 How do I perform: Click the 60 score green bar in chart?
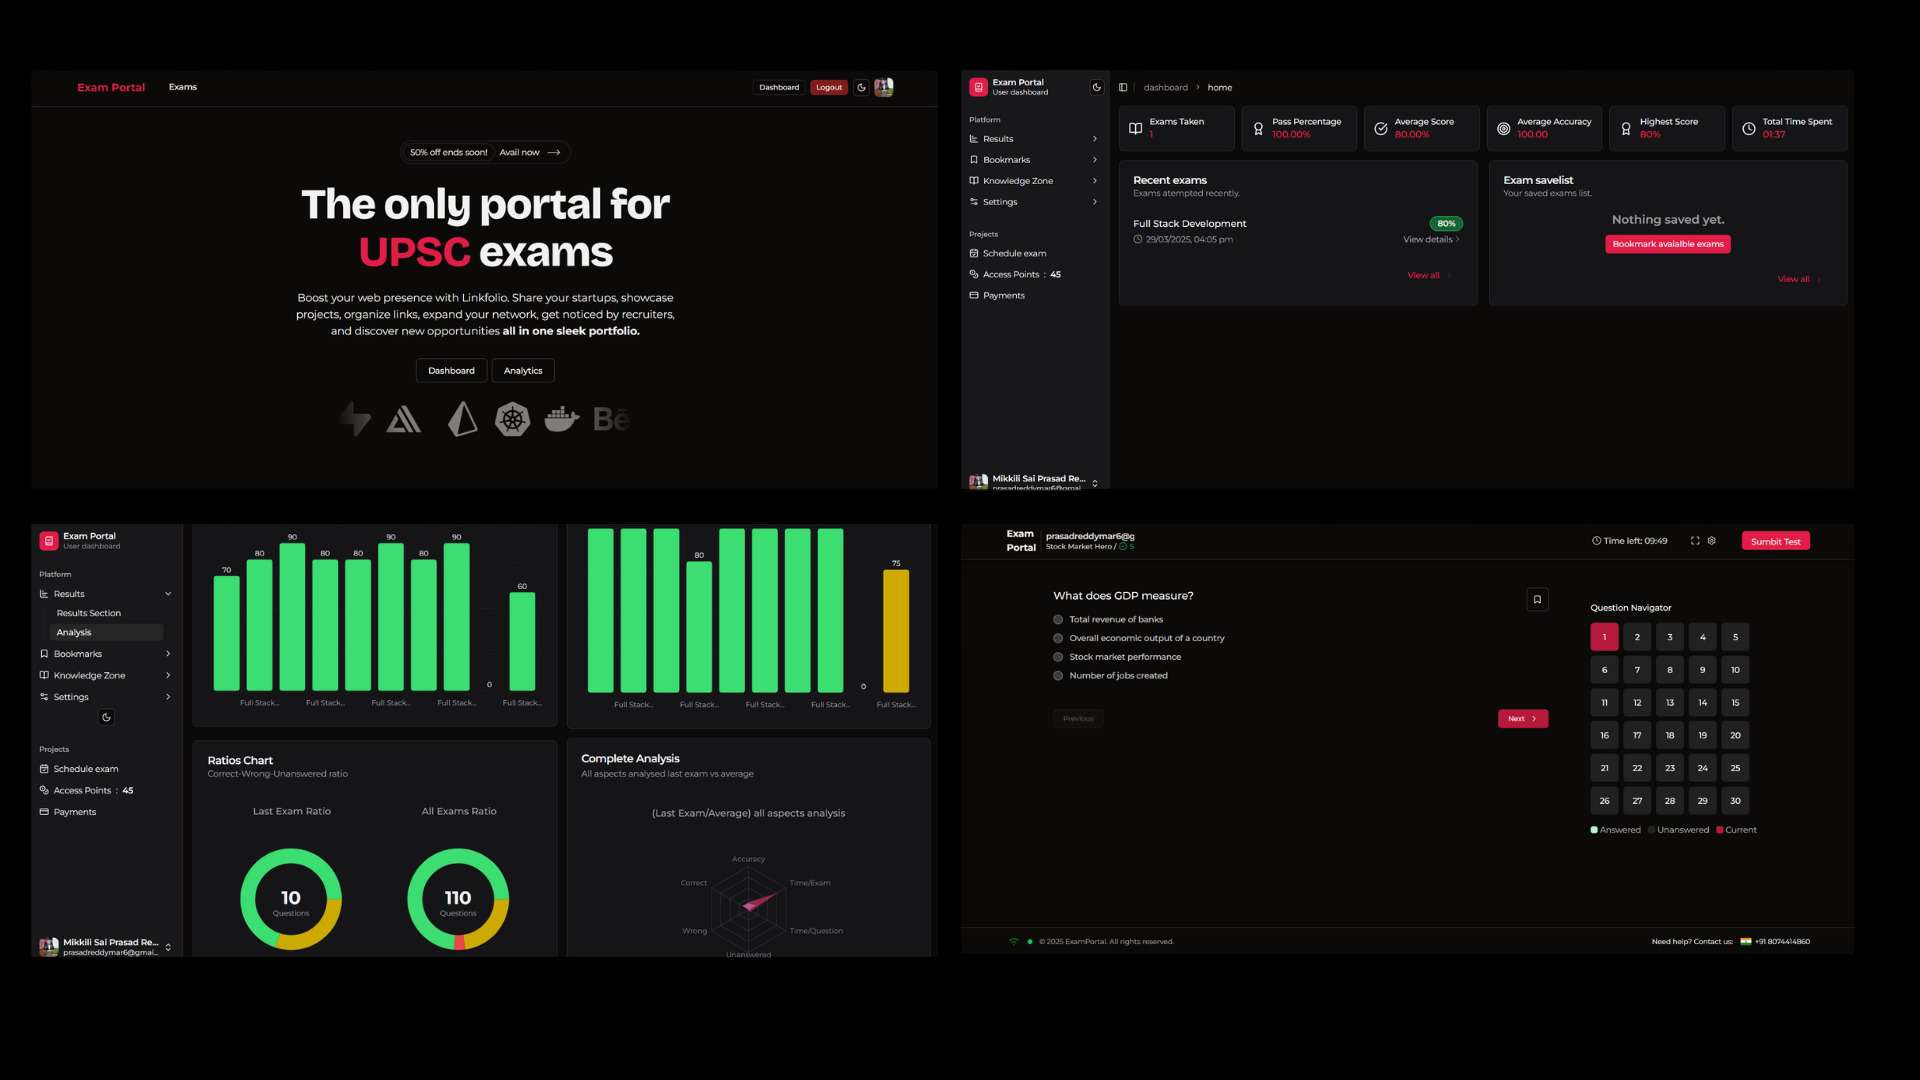coord(522,641)
